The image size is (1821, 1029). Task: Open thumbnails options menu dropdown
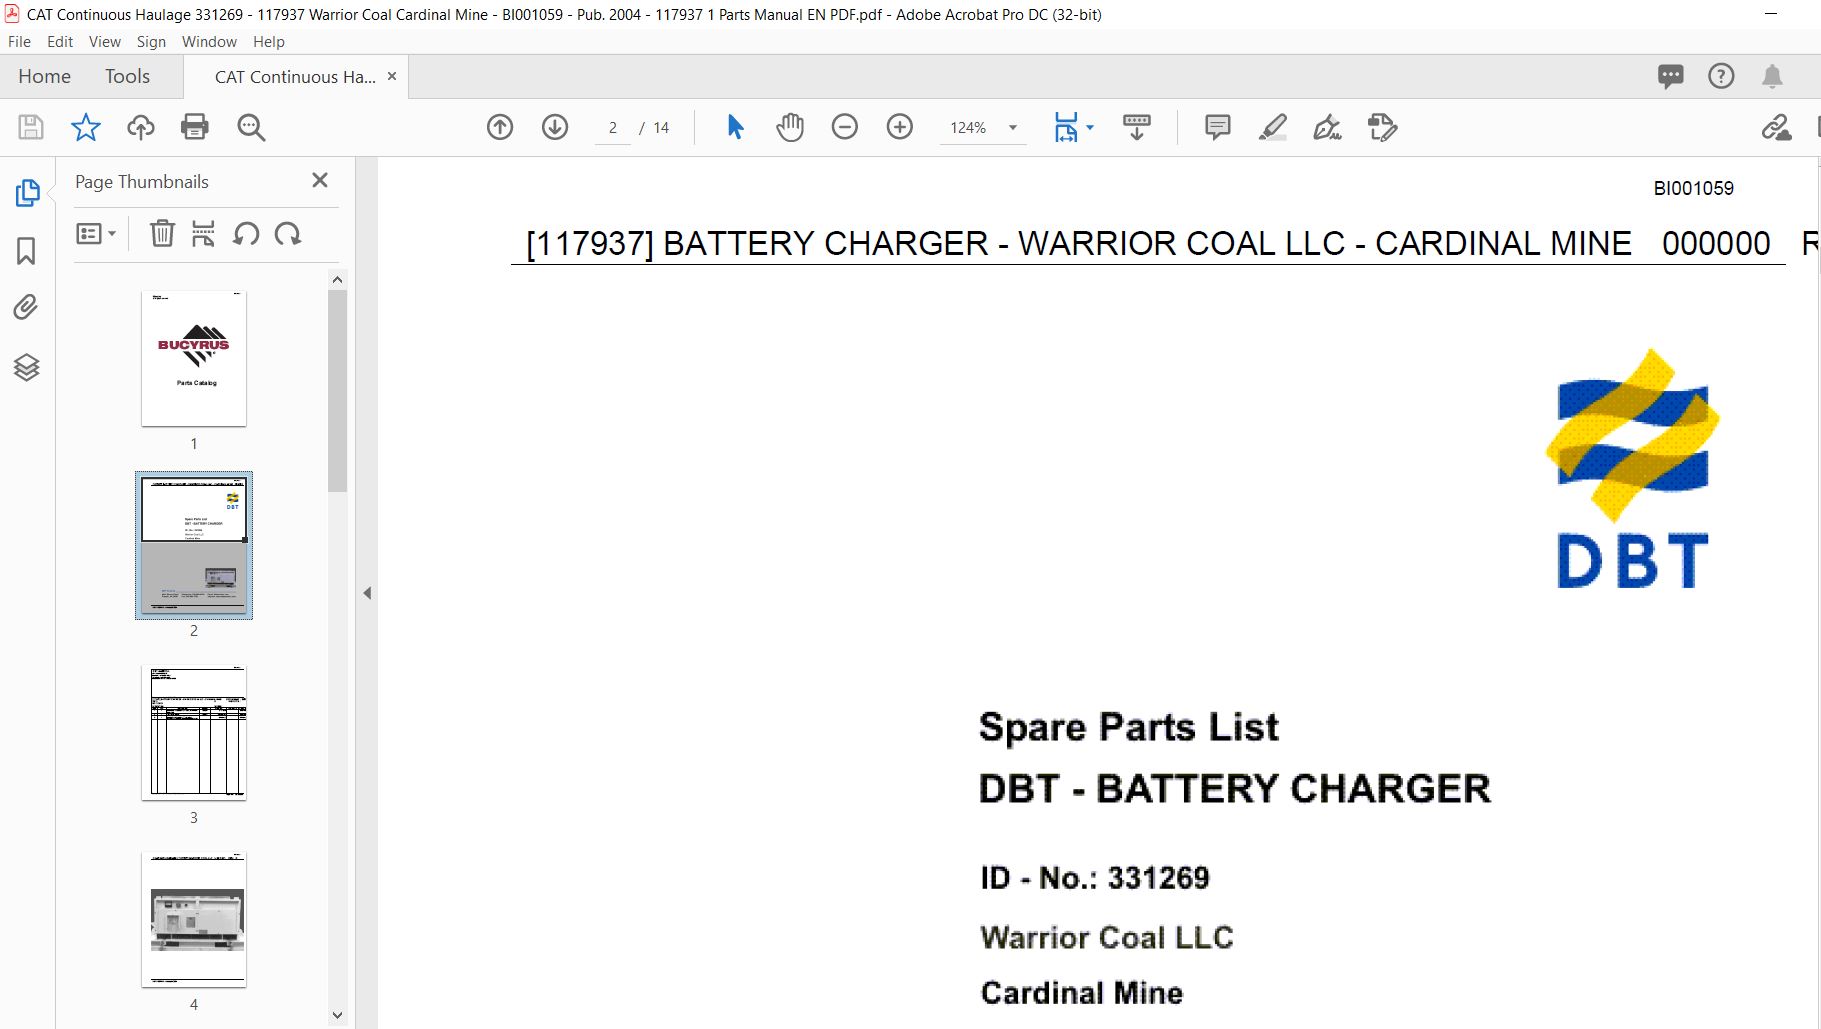[x=96, y=234]
